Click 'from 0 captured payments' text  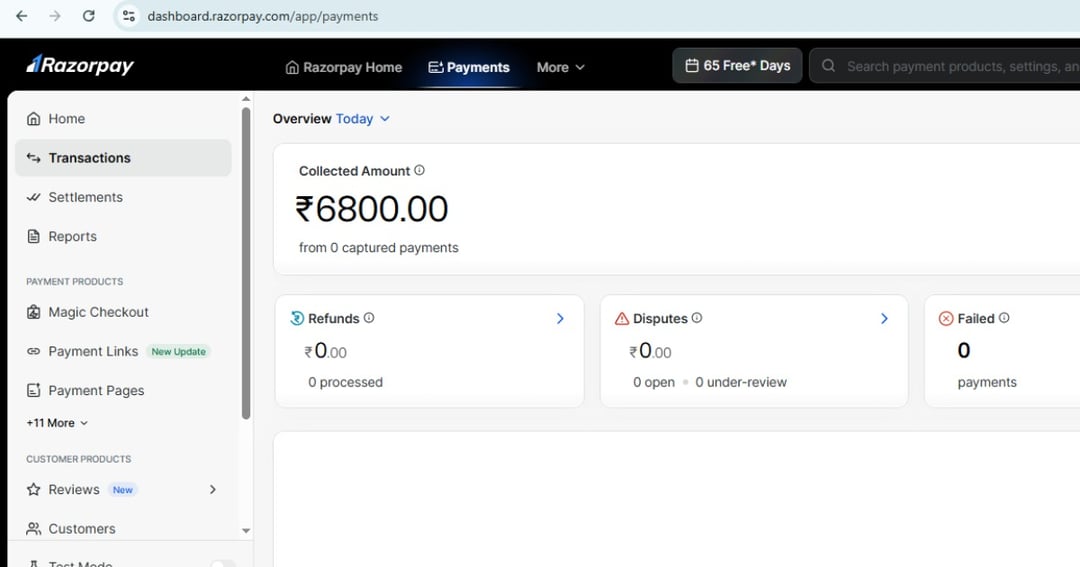[378, 247]
